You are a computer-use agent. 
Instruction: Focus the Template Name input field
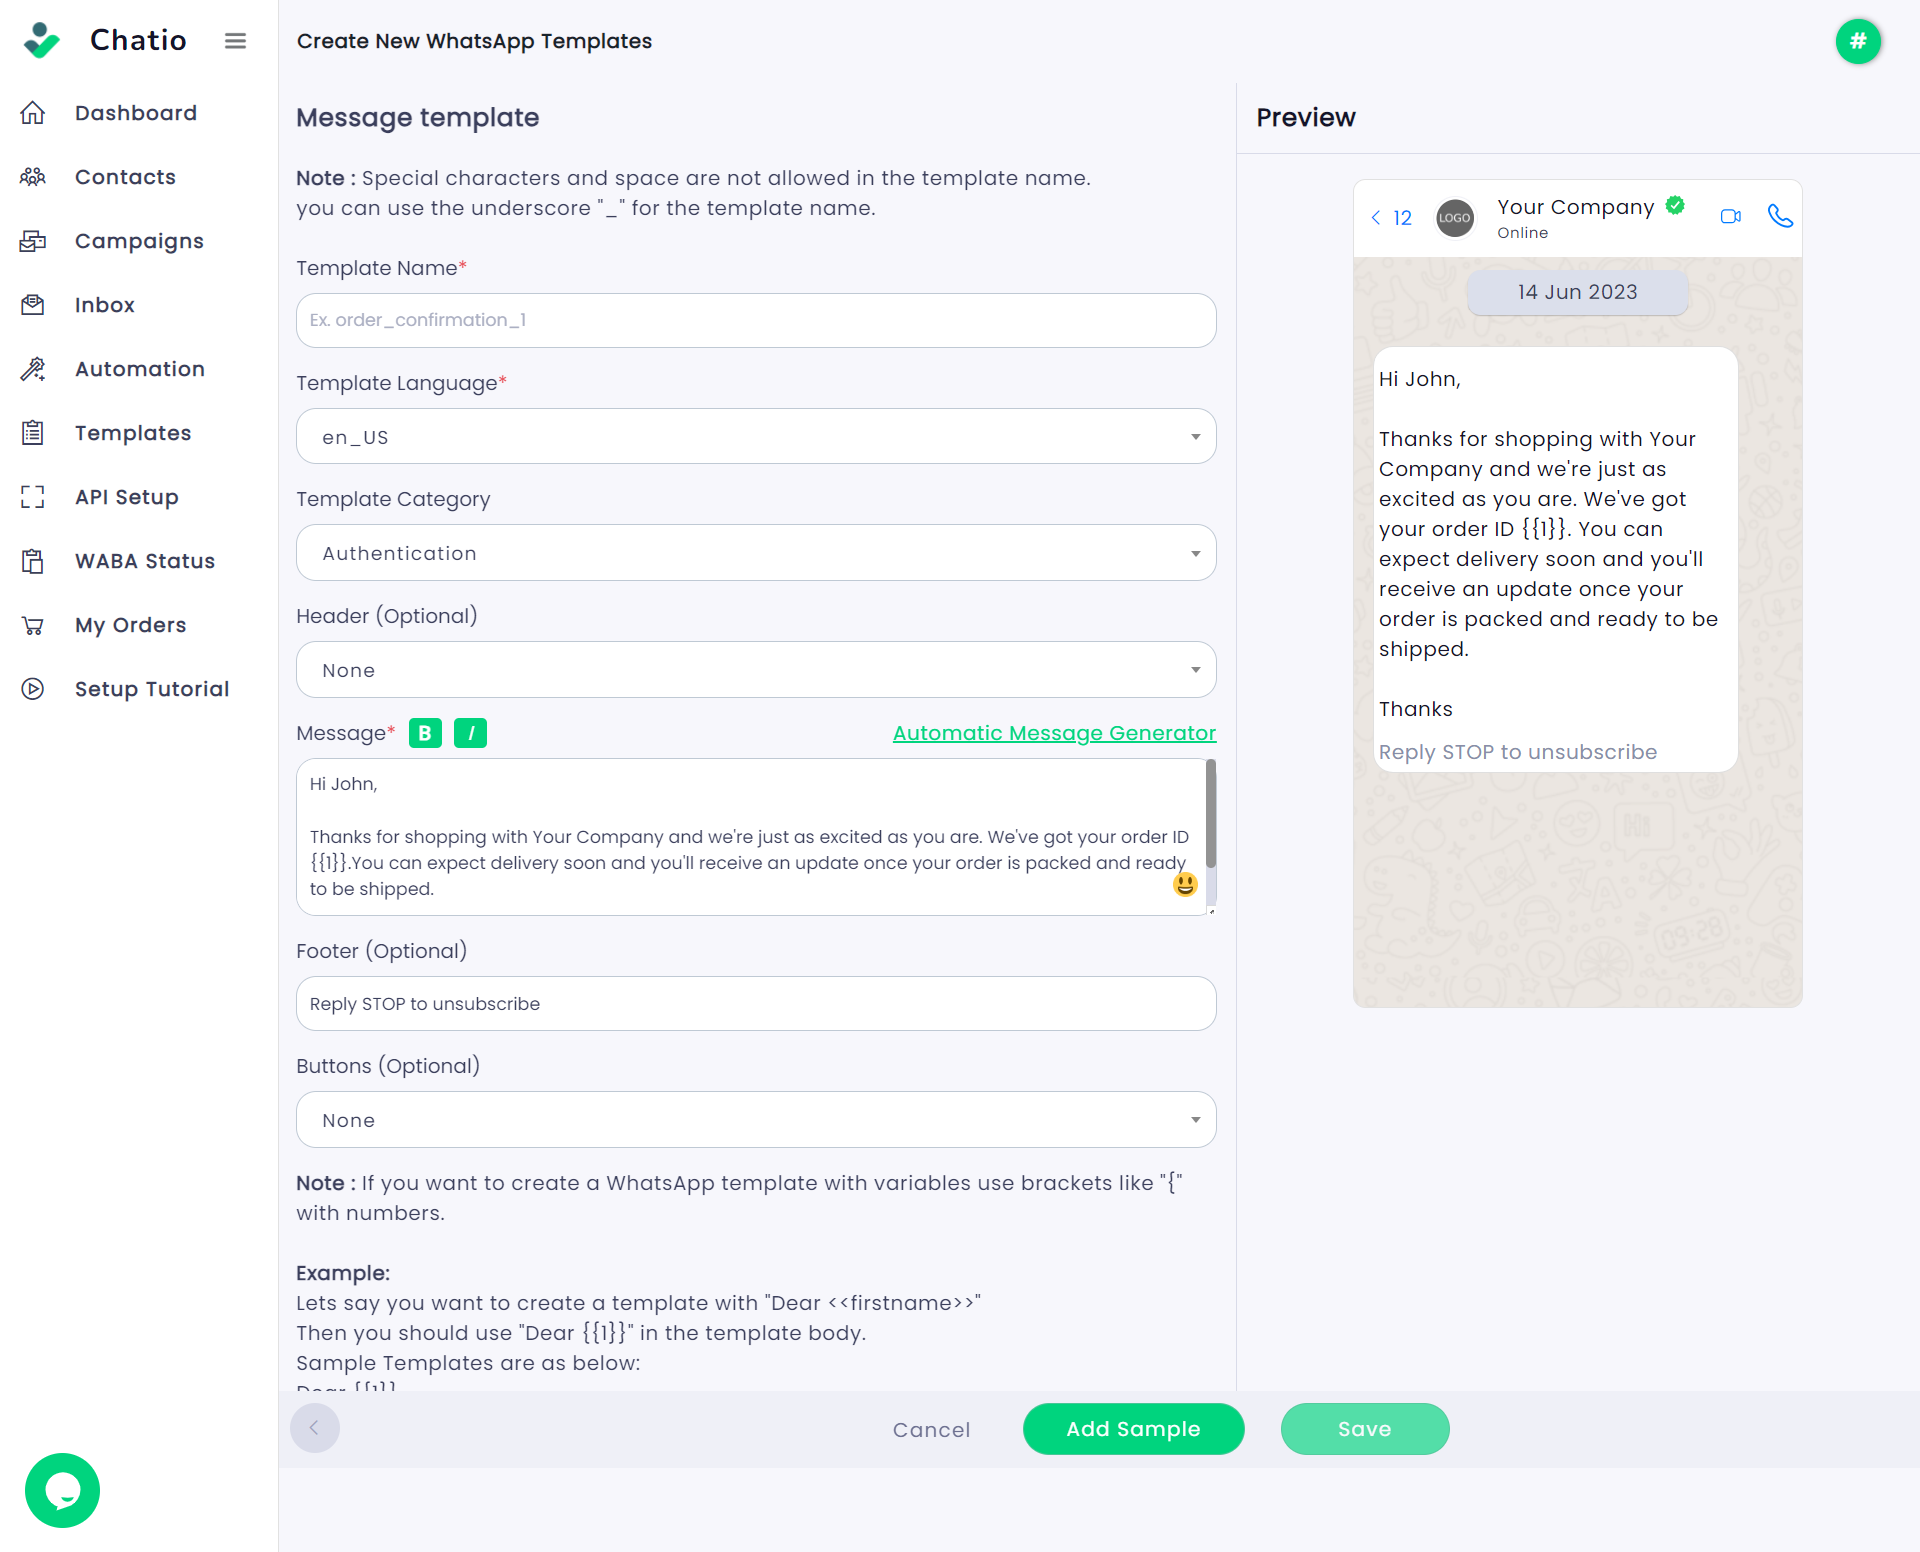click(756, 320)
